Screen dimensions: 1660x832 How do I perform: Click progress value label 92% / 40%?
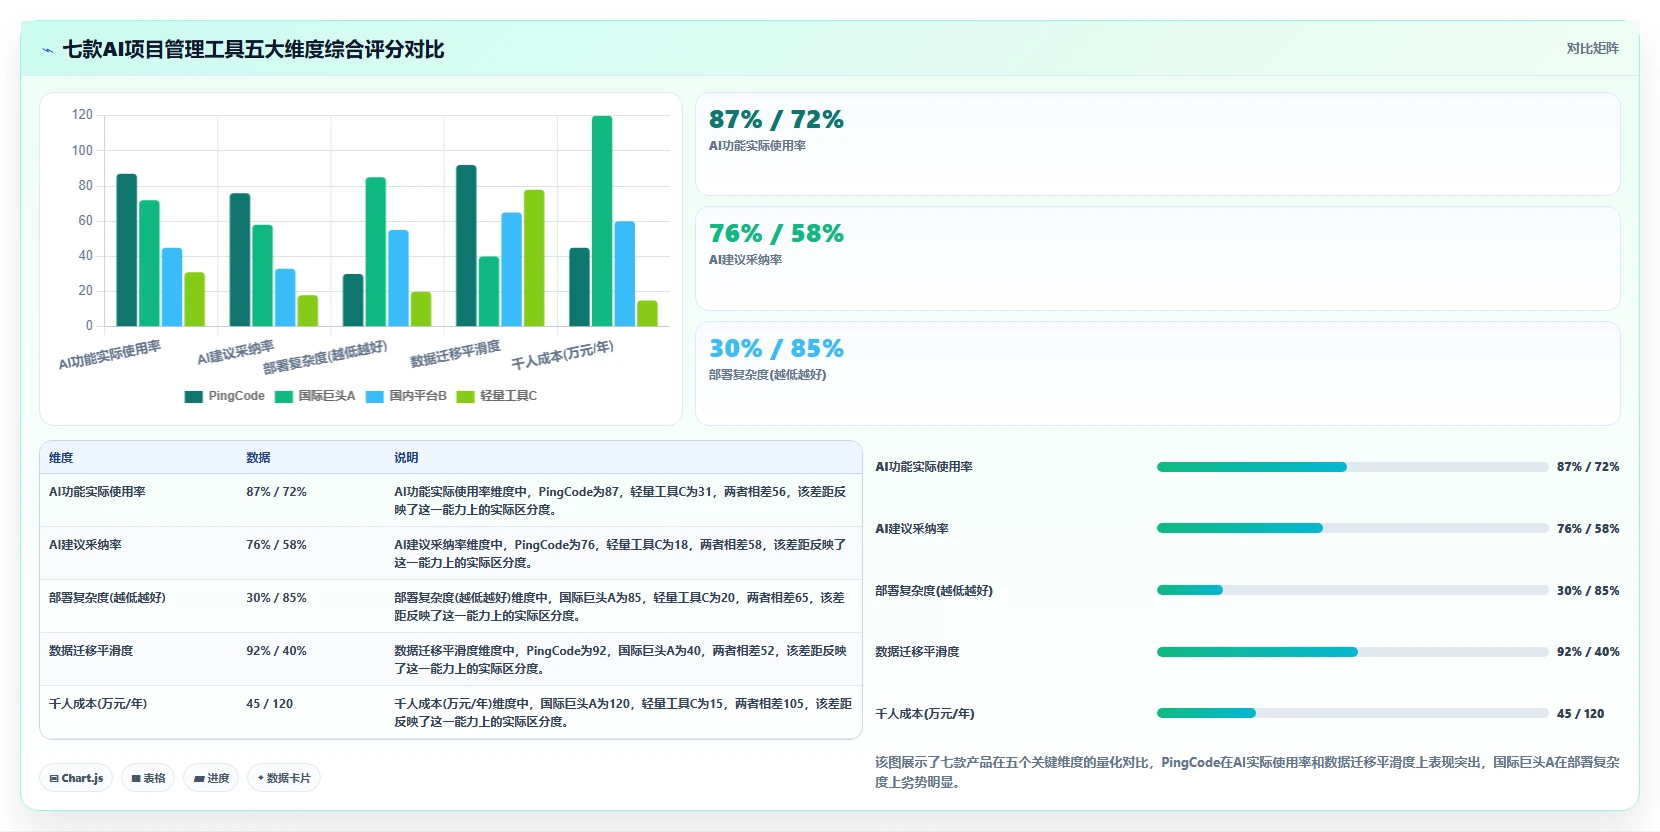(x=1588, y=652)
